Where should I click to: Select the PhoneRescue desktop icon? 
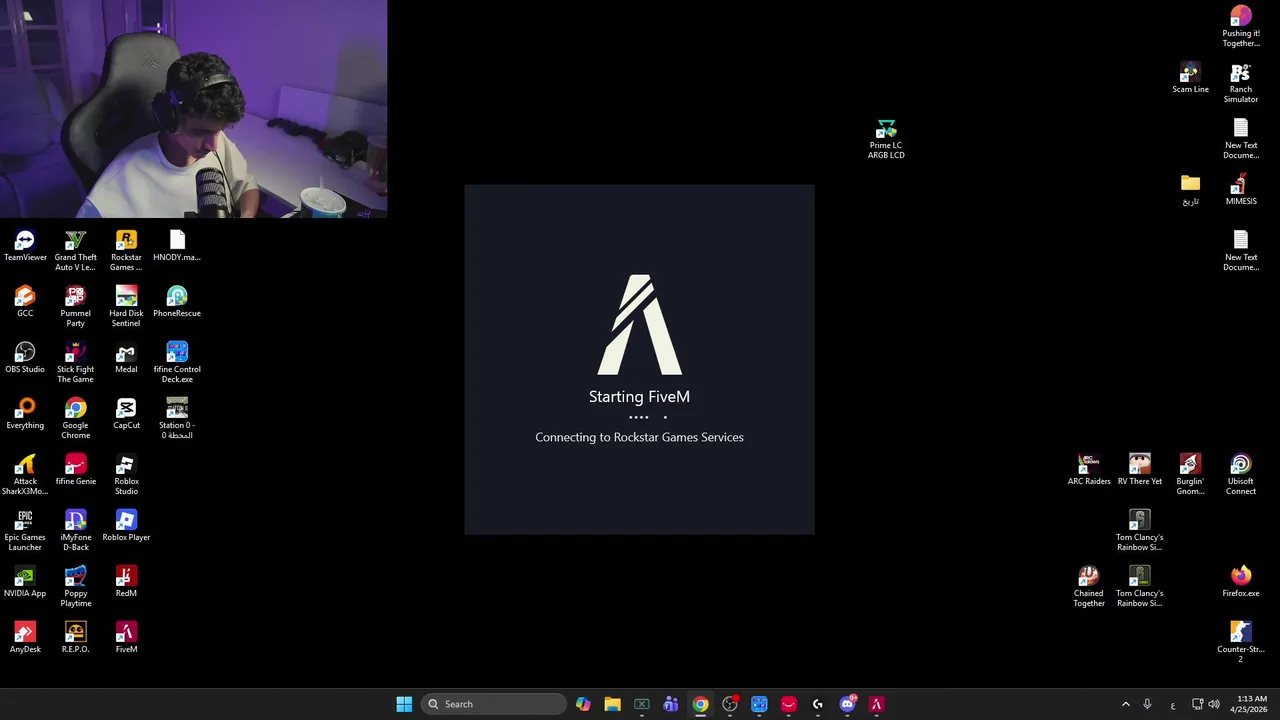point(177,302)
